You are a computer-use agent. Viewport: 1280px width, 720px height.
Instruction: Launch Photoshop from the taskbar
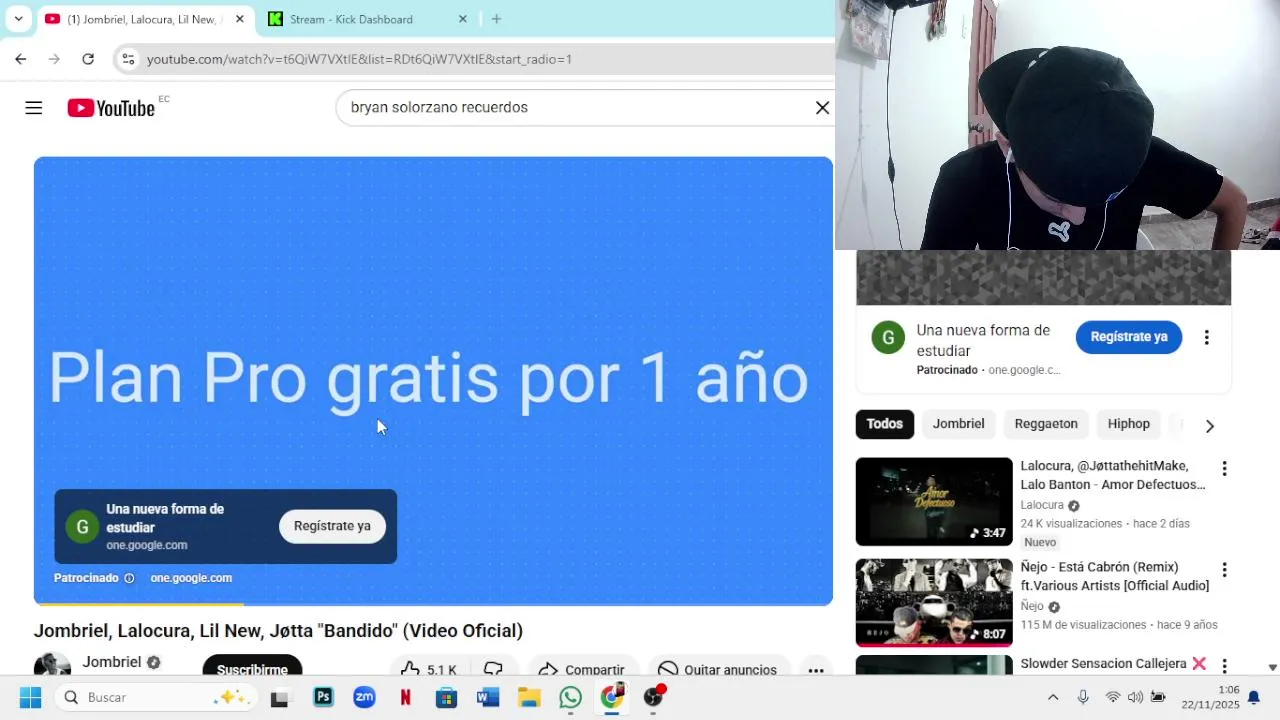[323, 697]
